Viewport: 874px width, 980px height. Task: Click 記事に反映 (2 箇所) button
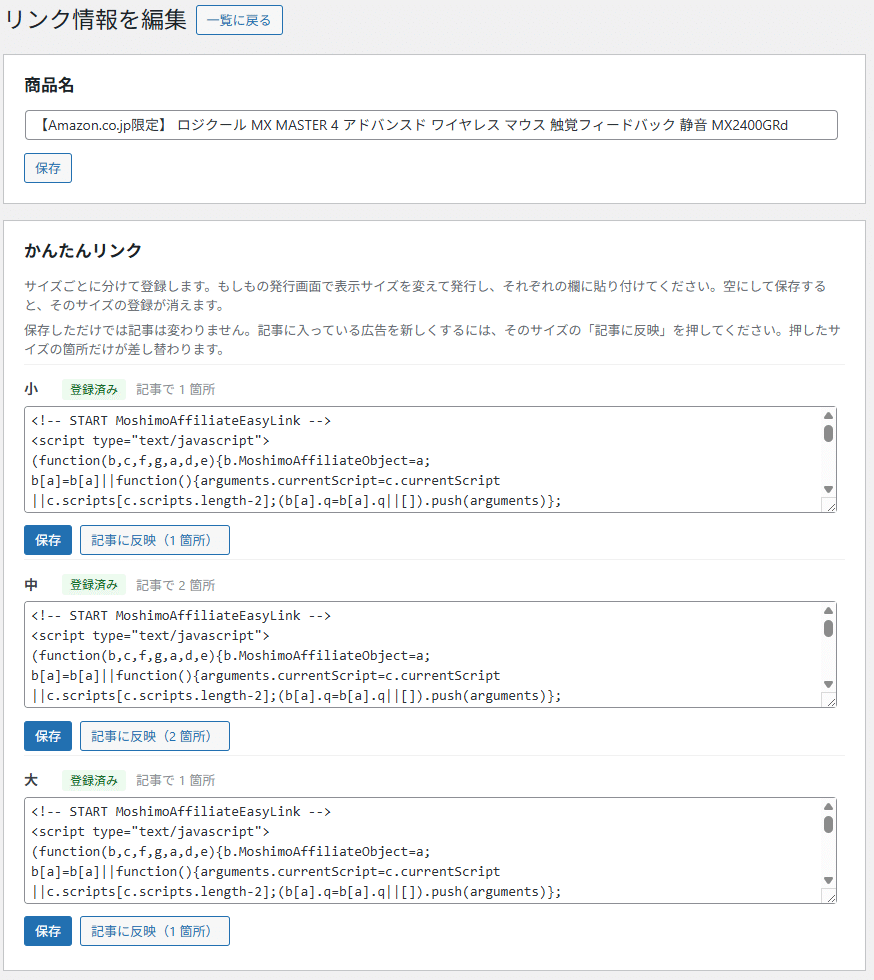(154, 736)
